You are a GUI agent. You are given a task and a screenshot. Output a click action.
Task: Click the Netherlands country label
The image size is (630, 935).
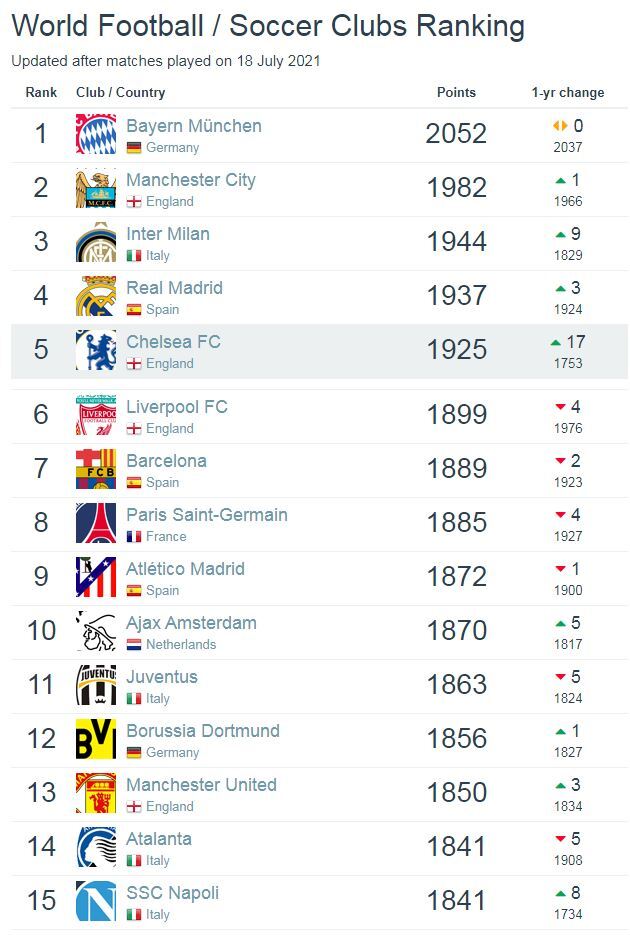coord(181,645)
